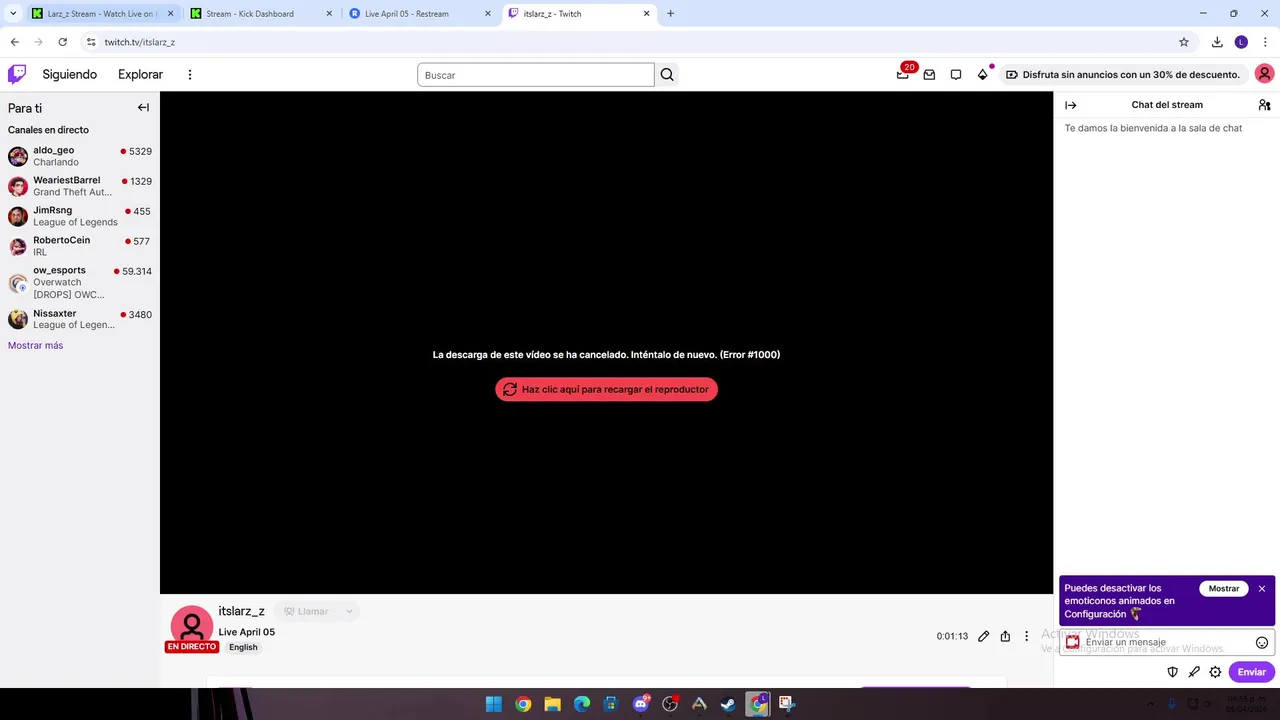Open the tab search dropdown

pos(13,14)
